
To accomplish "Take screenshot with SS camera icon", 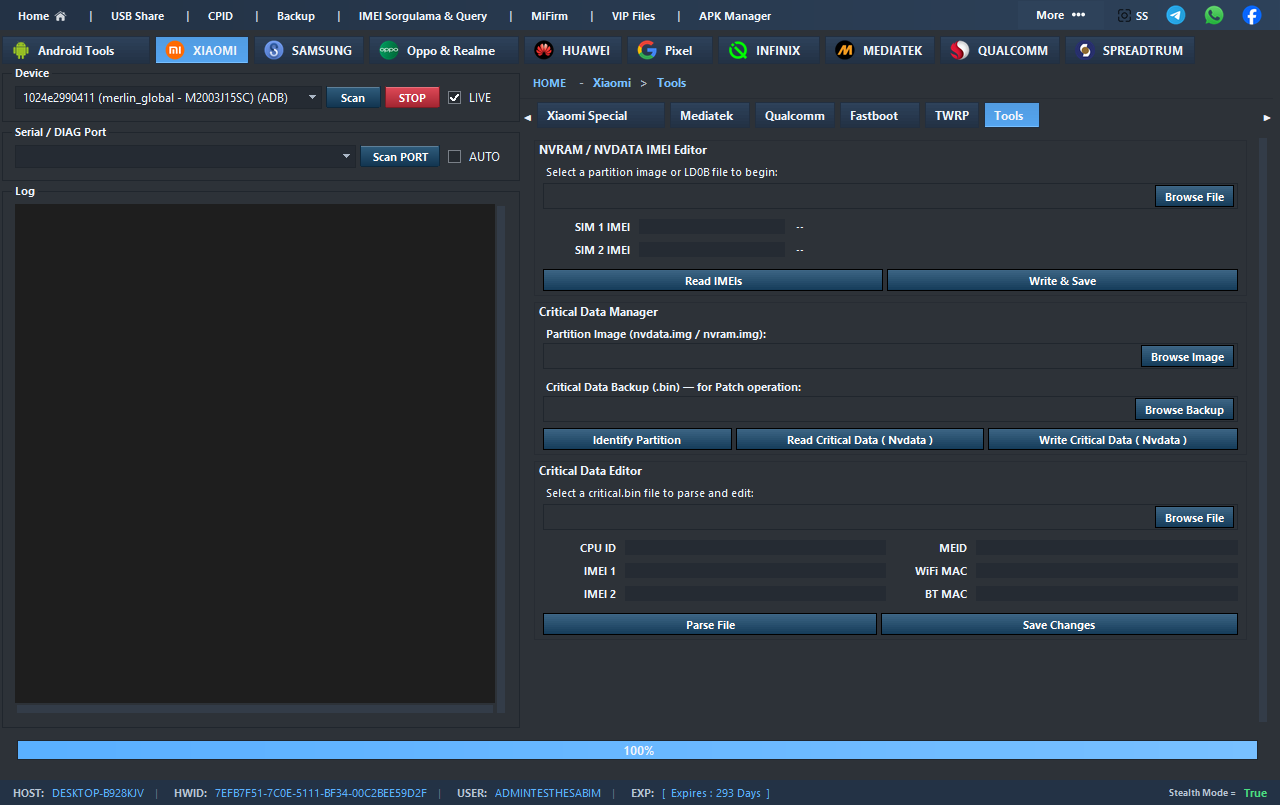I will click(1125, 16).
